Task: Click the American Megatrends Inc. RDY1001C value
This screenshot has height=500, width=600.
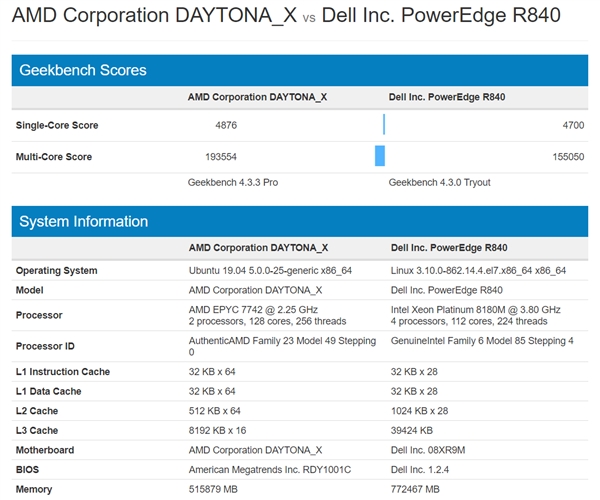Action: (269, 470)
